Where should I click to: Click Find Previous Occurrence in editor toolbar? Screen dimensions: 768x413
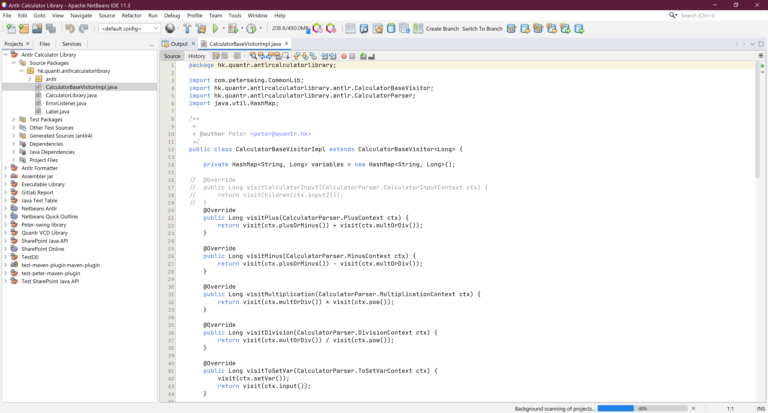tap(262, 56)
